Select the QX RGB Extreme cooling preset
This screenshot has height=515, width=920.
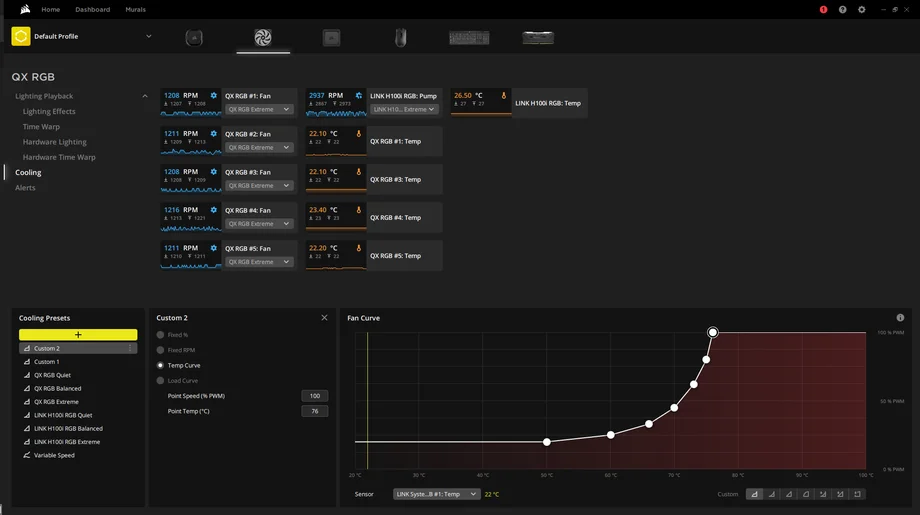[56, 402]
